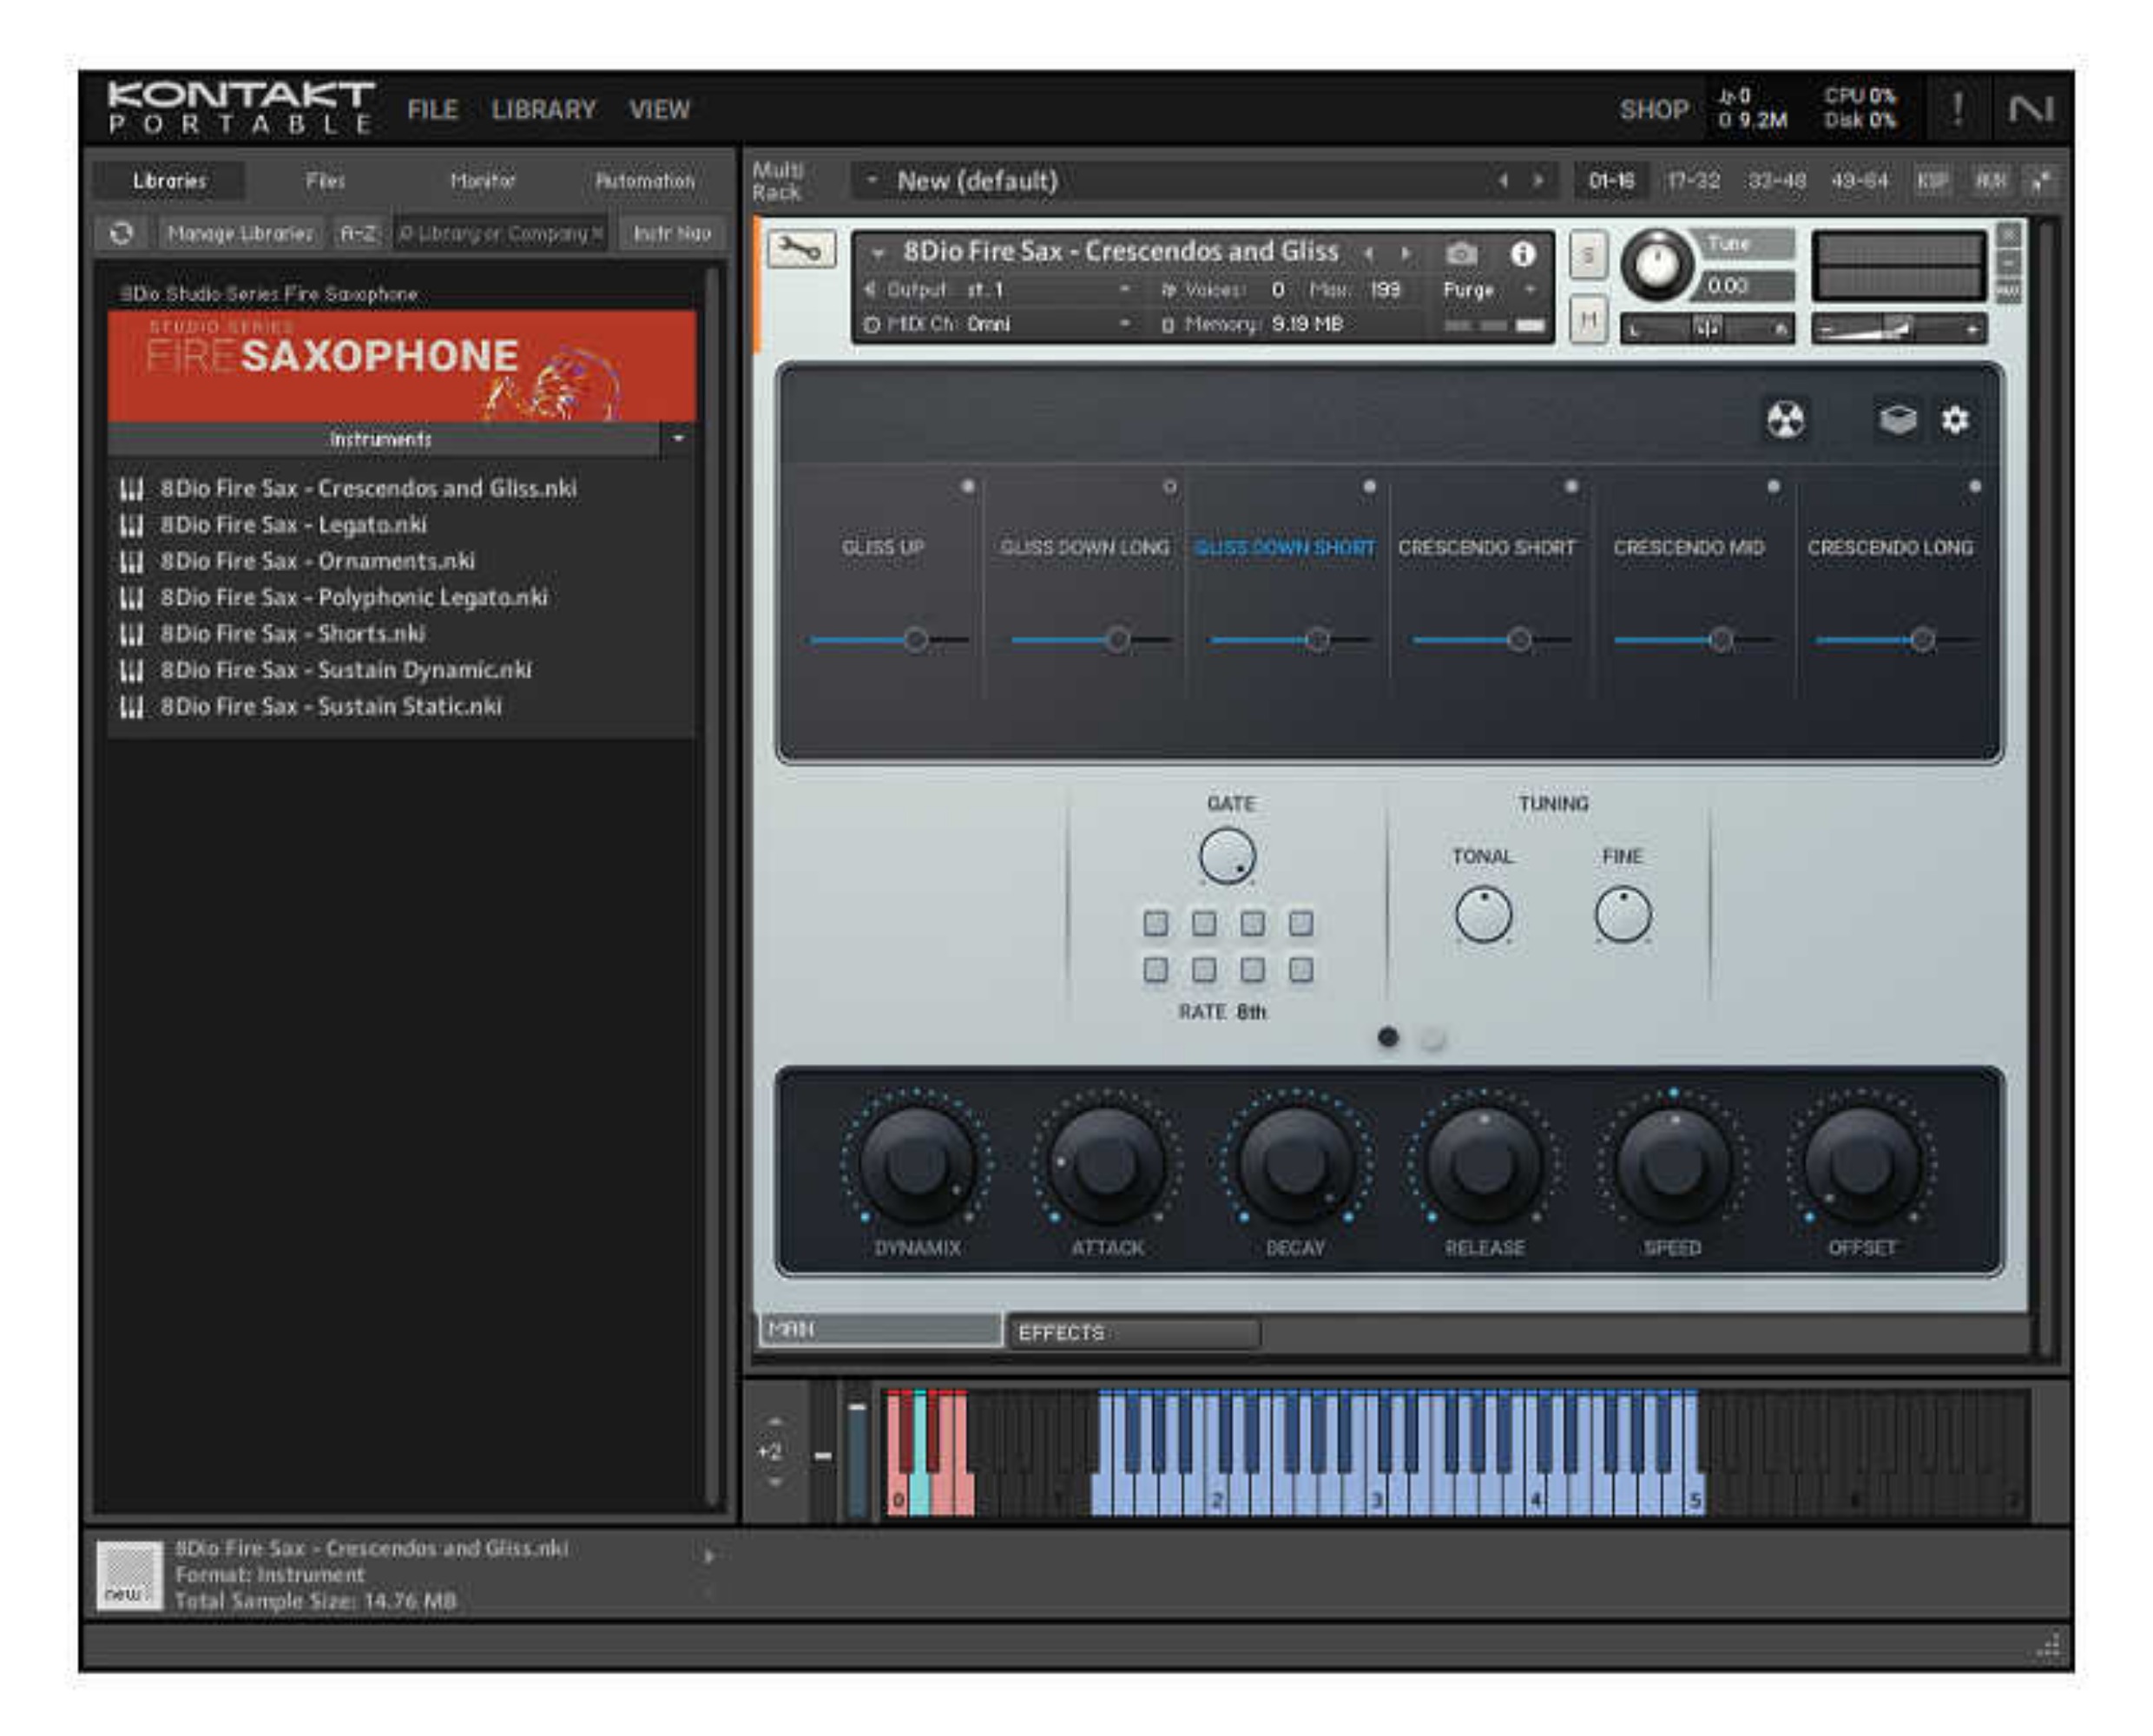Image resolution: width=2153 pixels, height=1736 pixels.
Task: Change the gate RATE 8th value
Action: [1250, 1012]
